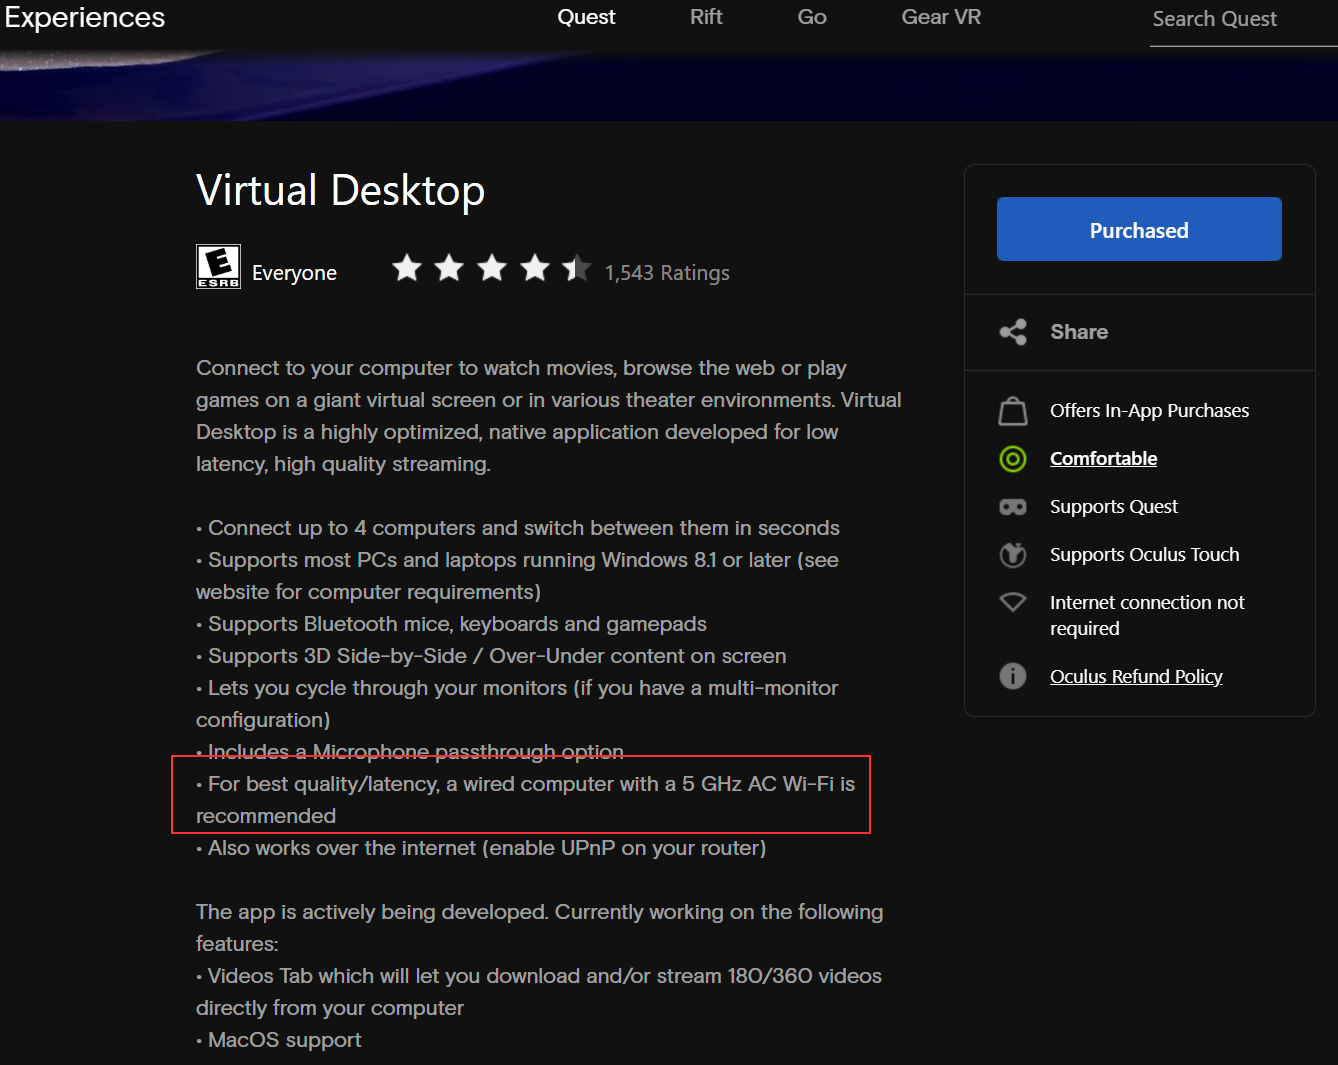Open the Comfortable comfort rating link
The height and width of the screenshot is (1065, 1338).
tap(1103, 459)
